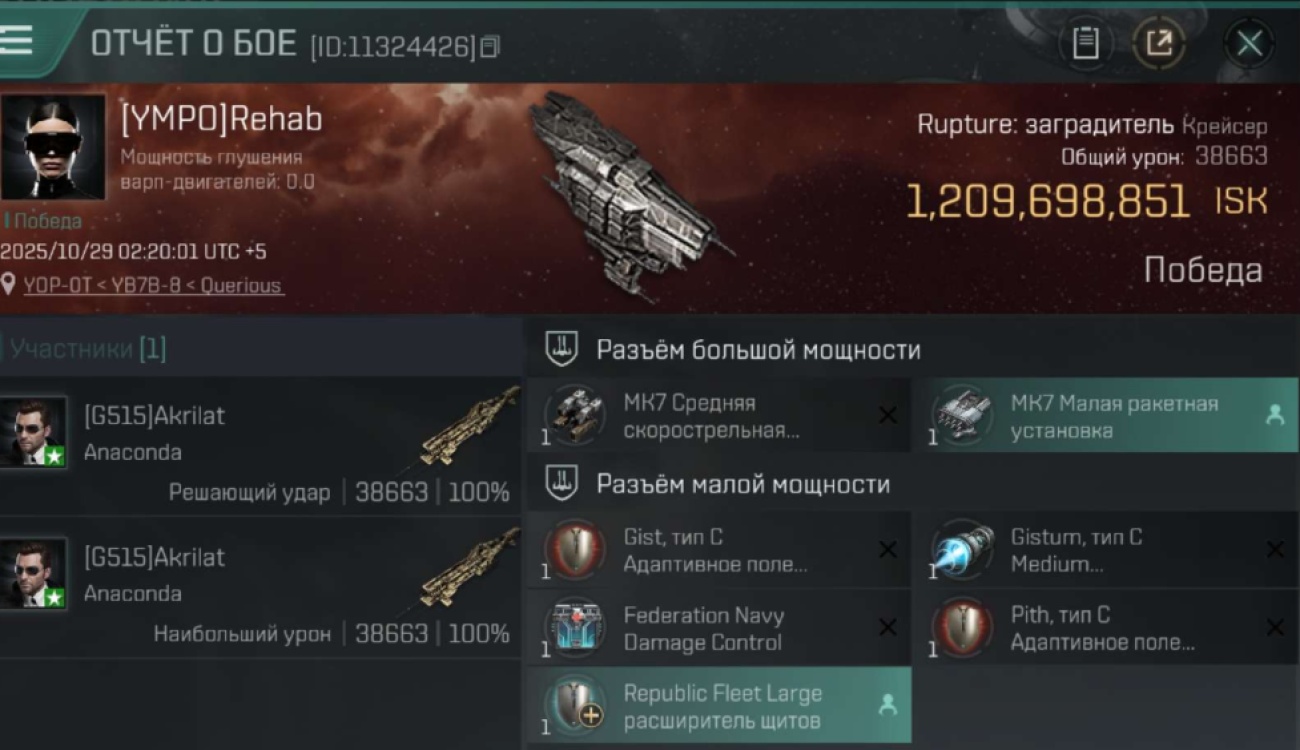Screen dimensions: 1300x750
Task: View the Rehab pilot portrait
Action: click(x=53, y=146)
